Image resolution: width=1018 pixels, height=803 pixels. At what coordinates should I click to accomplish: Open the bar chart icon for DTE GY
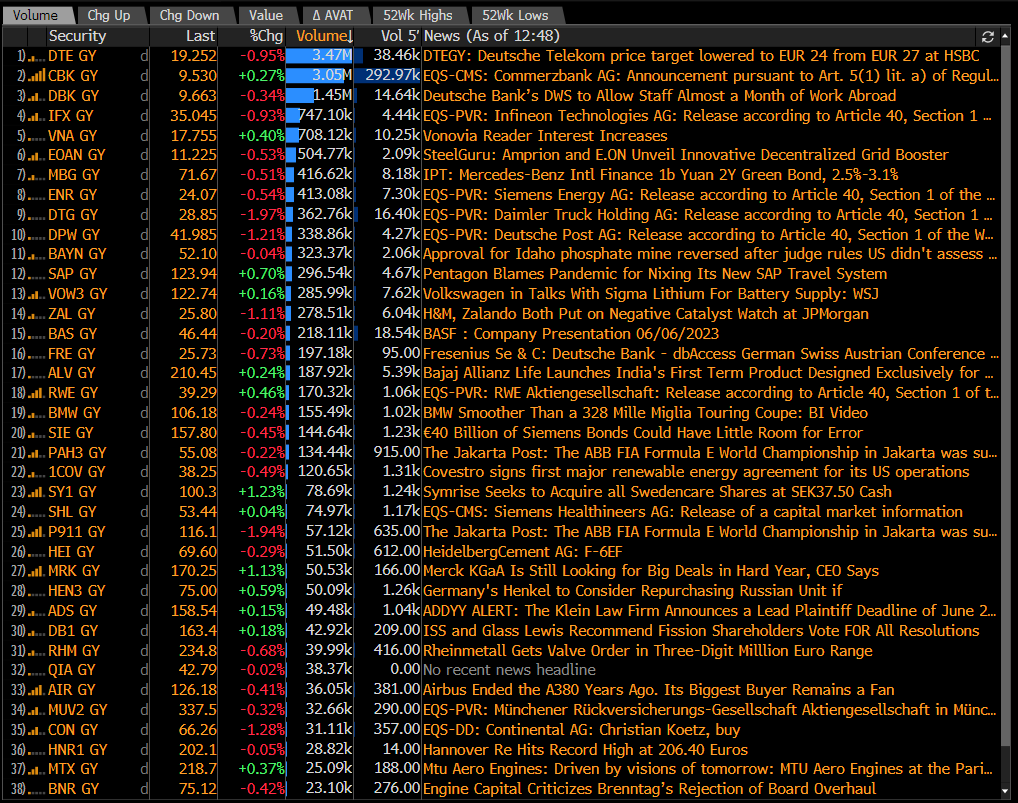point(36,56)
